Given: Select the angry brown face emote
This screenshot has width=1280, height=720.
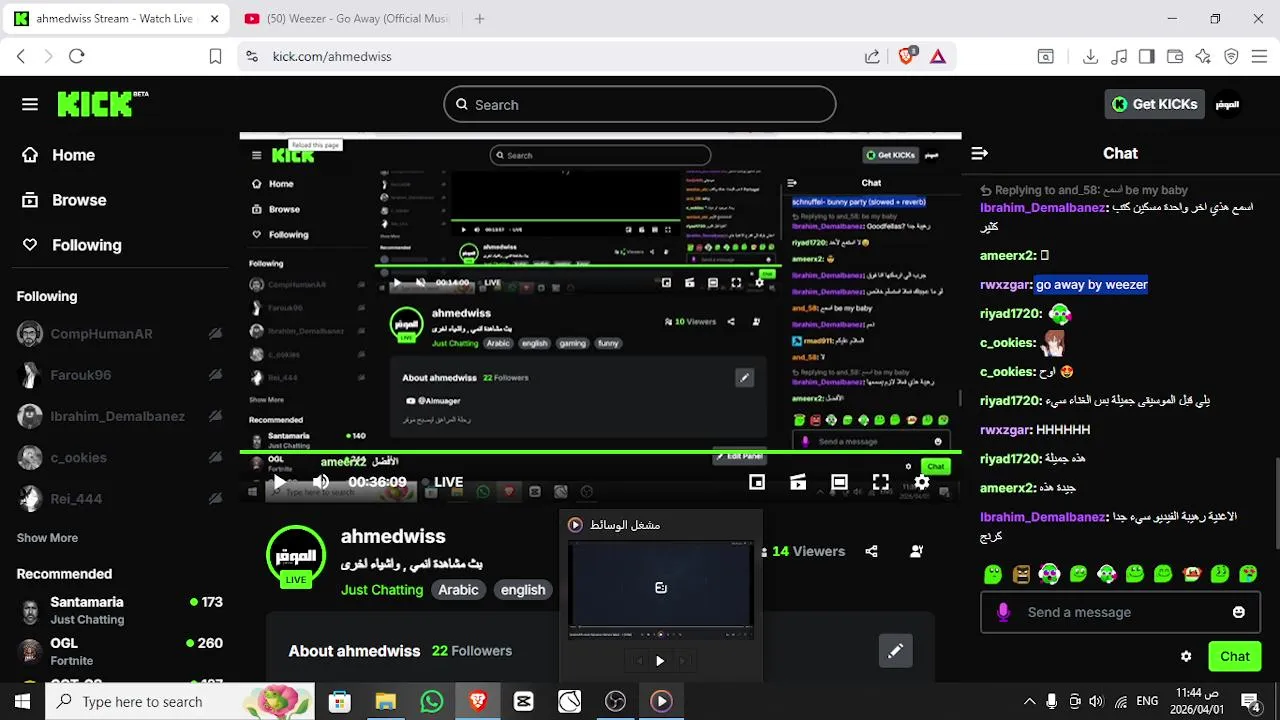Looking at the screenshot, I should 1021,574.
